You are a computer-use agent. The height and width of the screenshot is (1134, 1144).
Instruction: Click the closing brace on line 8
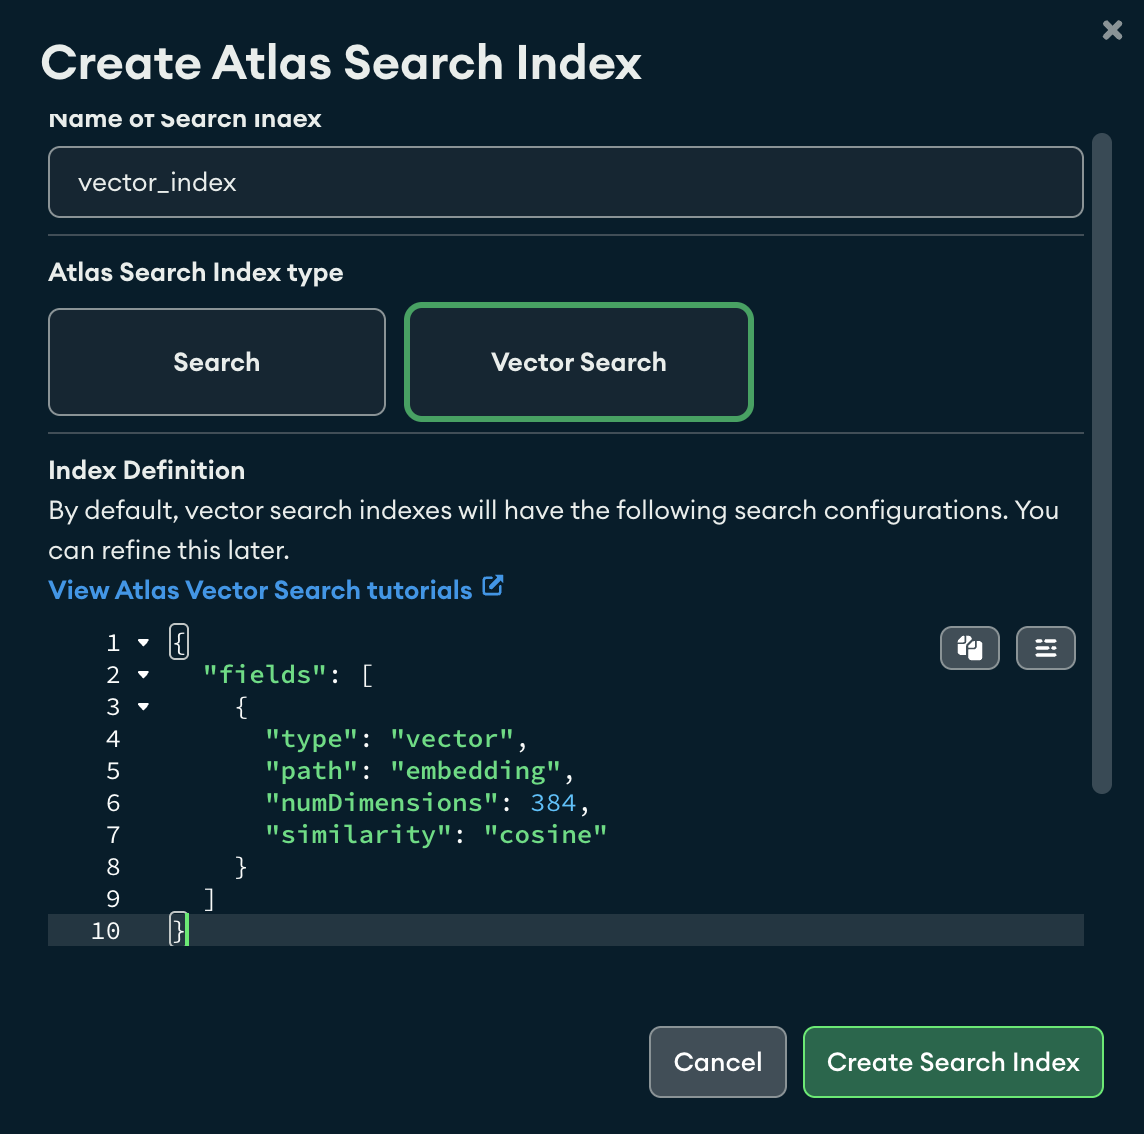pos(241,867)
